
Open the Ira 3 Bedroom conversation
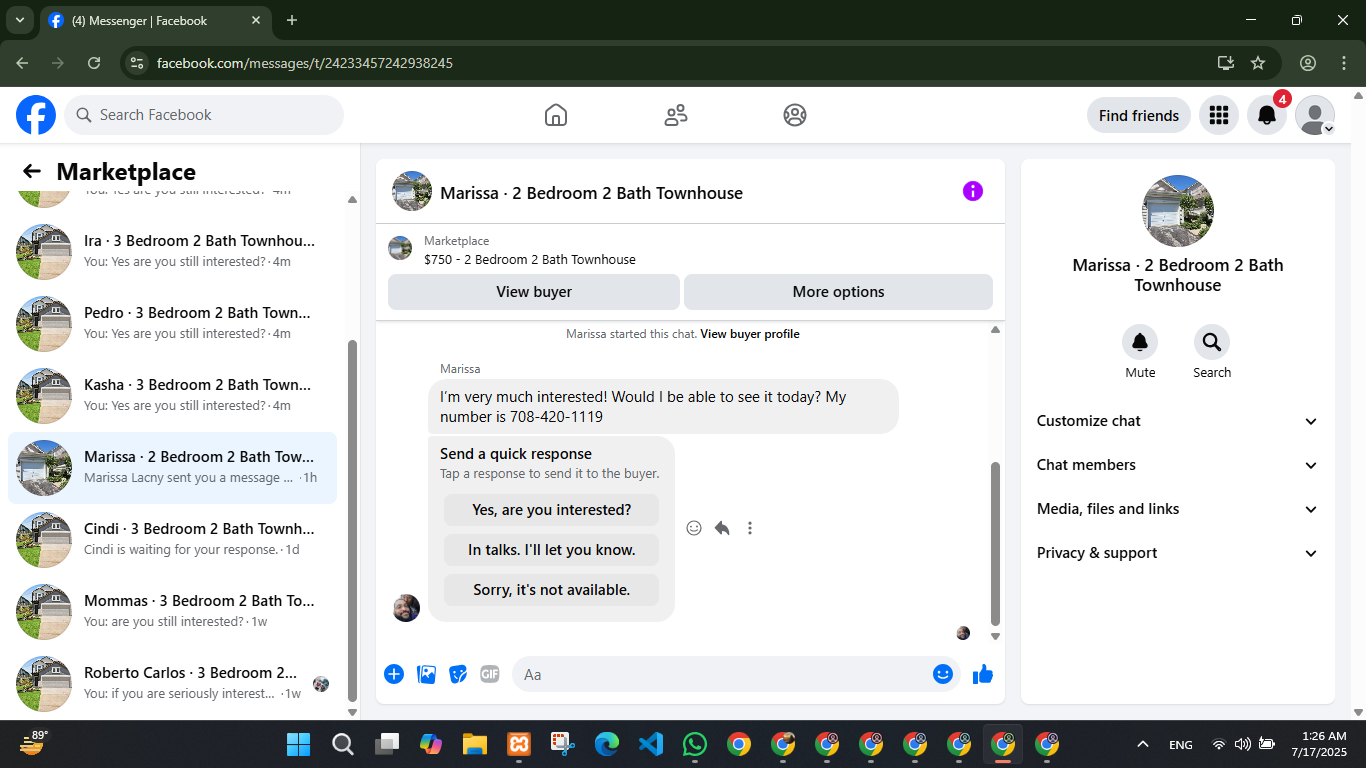pyautogui.click(x=172, y=252)
